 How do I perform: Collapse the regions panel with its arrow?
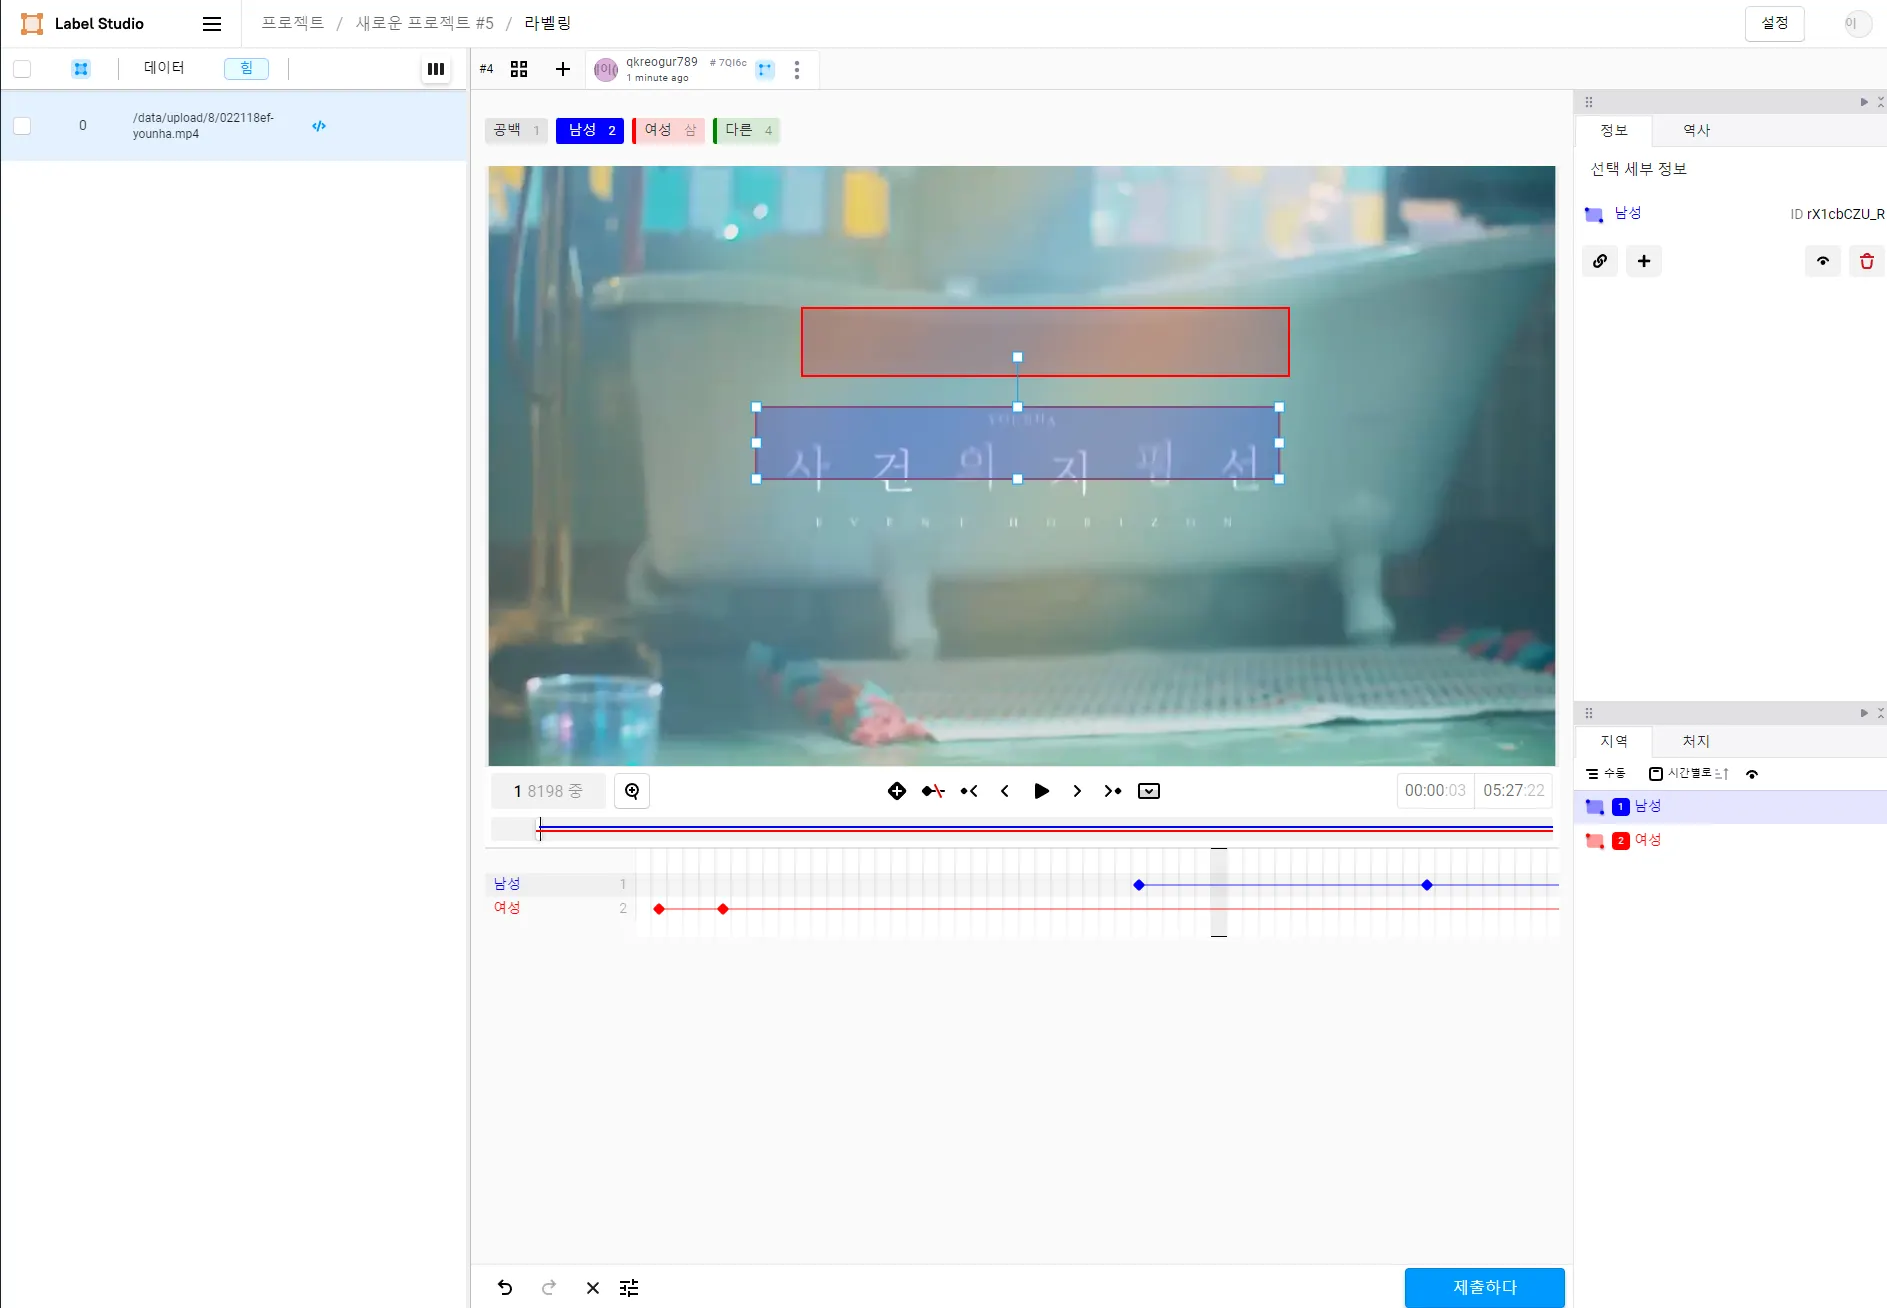coord(1864,713)
